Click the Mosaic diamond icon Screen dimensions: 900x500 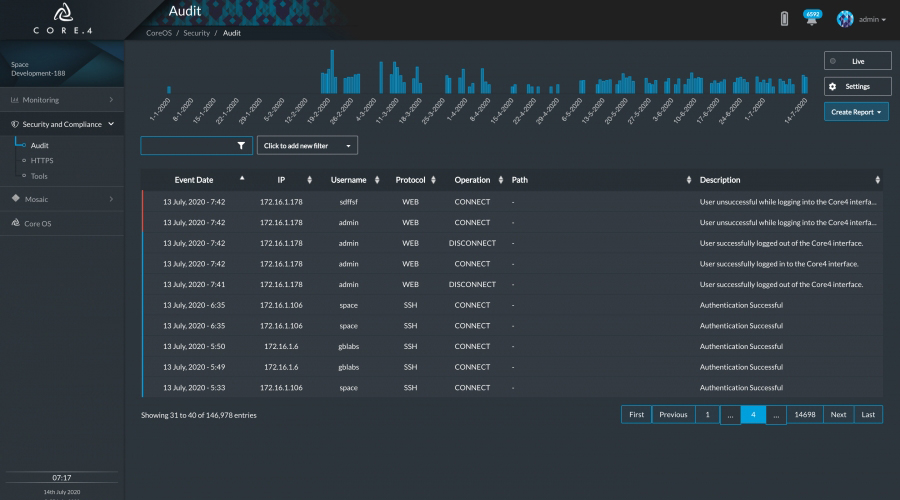coord(15,199)
